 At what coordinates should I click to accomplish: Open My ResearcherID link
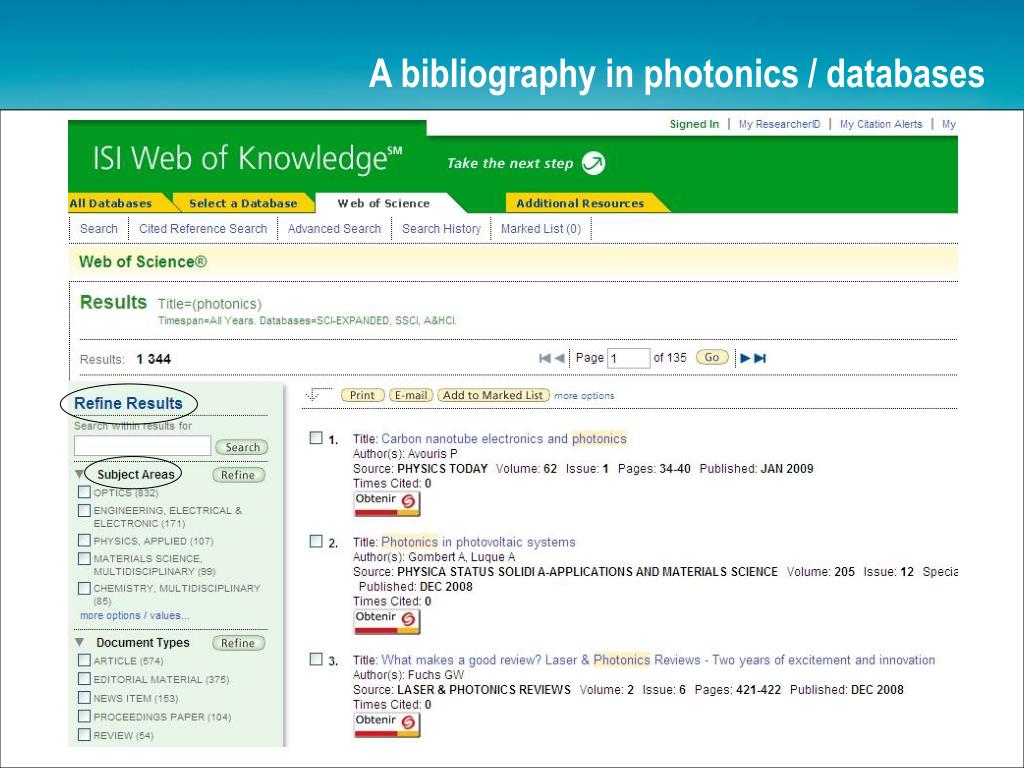click(779, 124)
